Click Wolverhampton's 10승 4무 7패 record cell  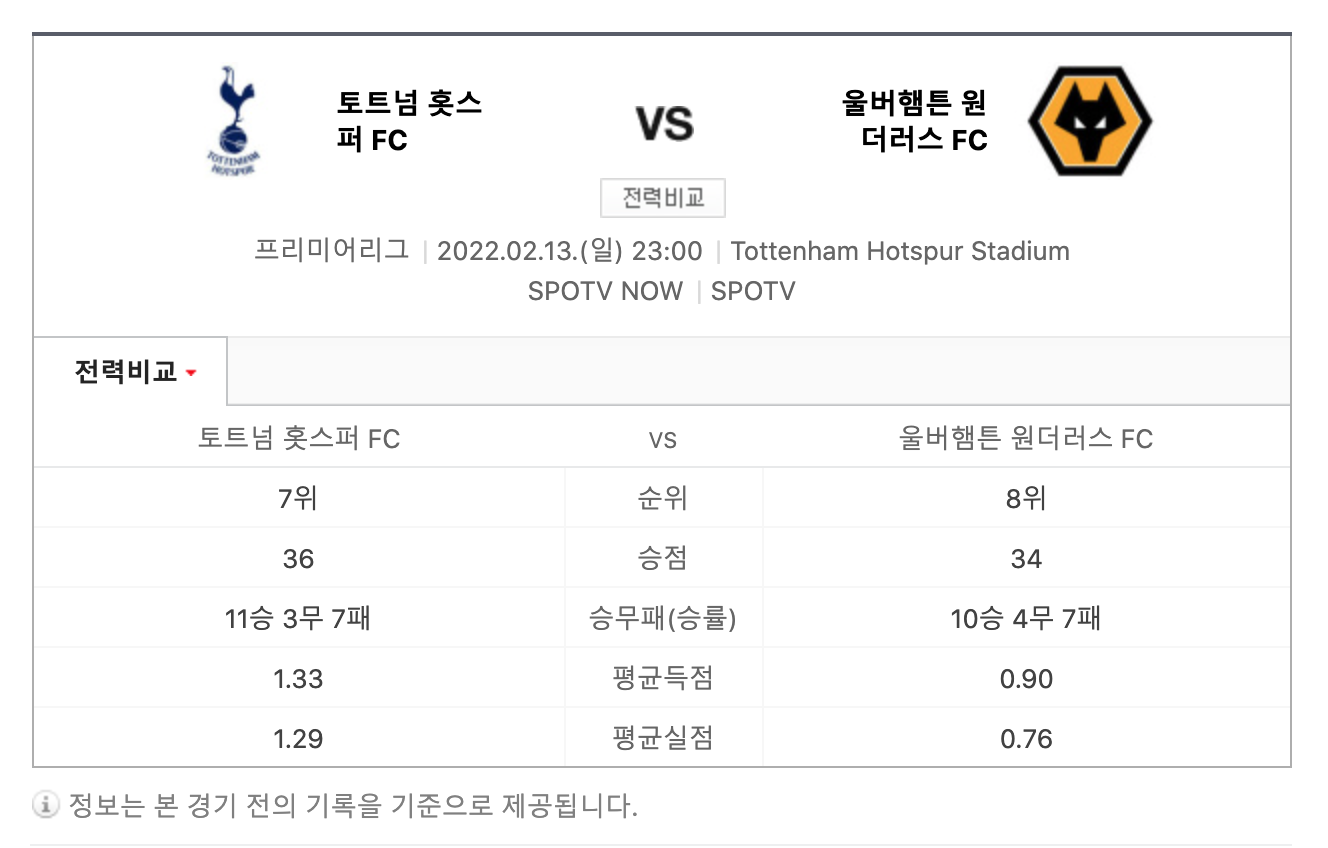1026,618
